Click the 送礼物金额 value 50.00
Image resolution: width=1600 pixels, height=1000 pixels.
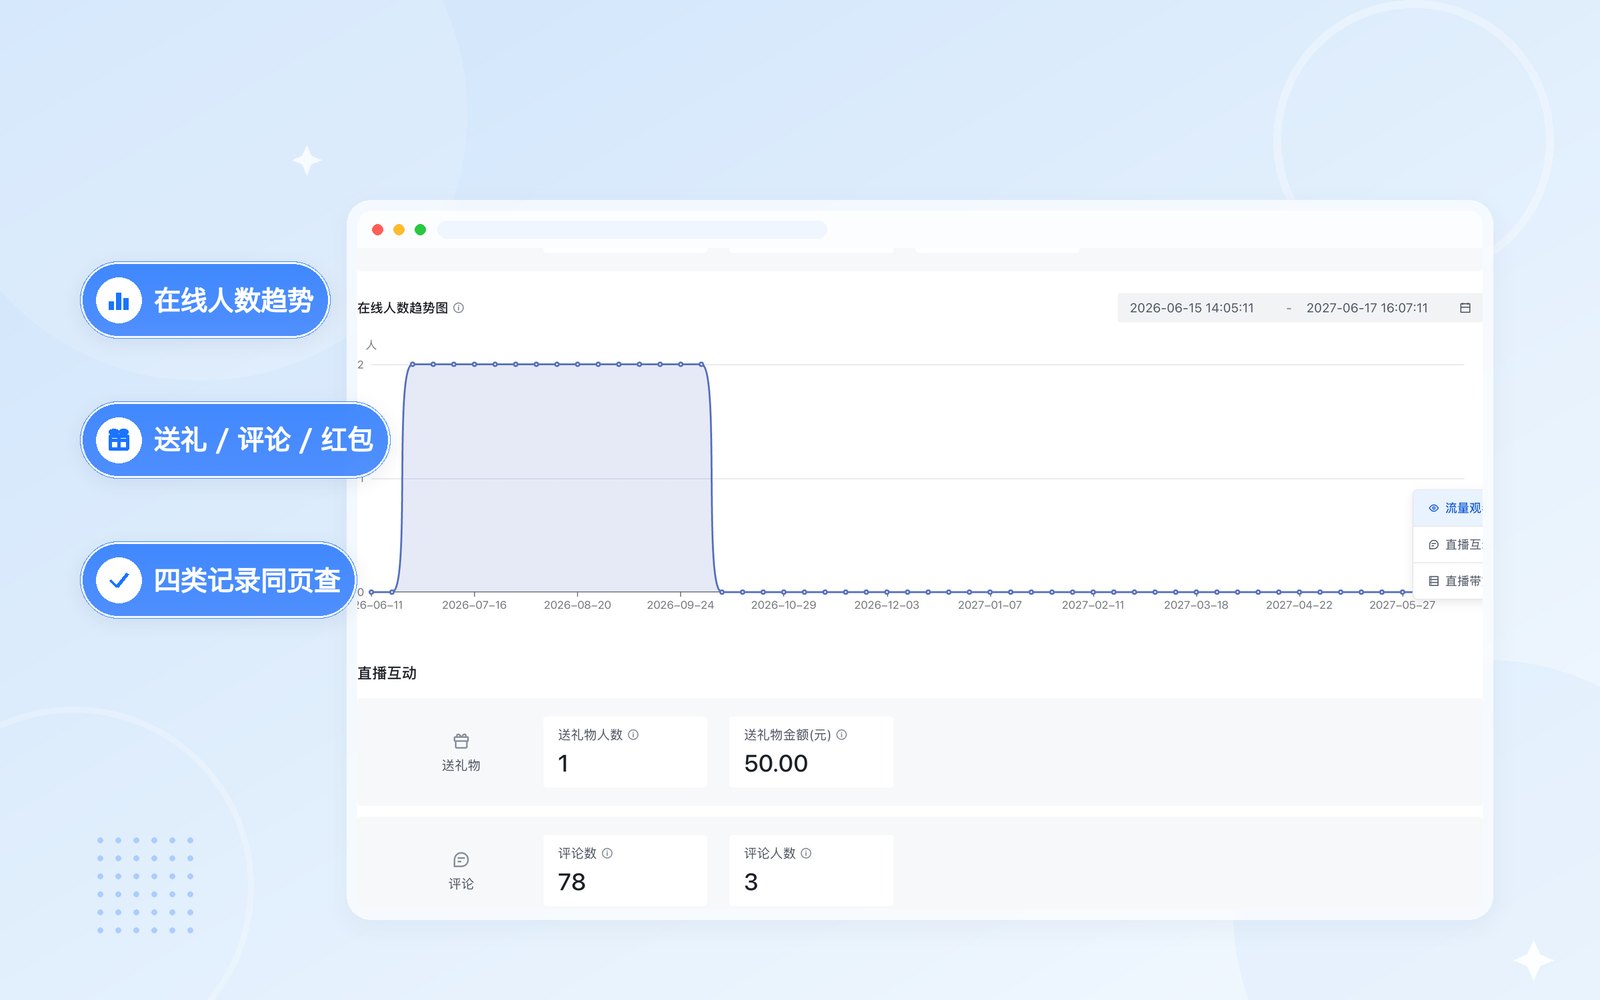[x=776, y=764]
